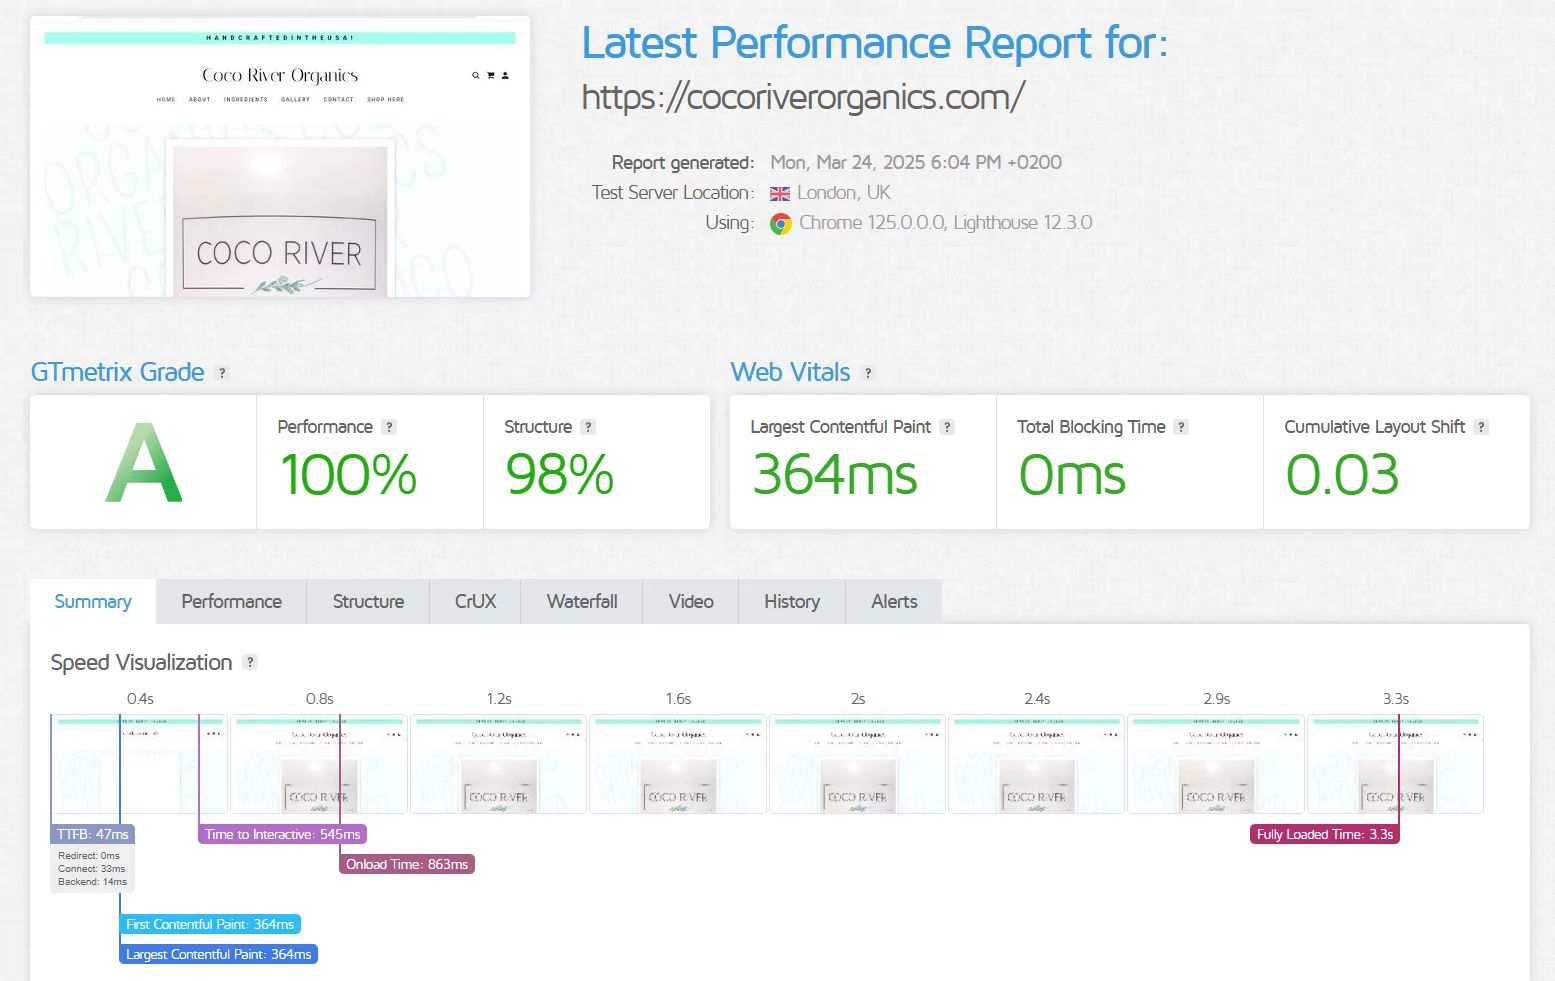Click the report date Mon, Mar 24, 2025
Image resolution: width=1555 pixels, height=981 pixels.
(x=916, y=162)
